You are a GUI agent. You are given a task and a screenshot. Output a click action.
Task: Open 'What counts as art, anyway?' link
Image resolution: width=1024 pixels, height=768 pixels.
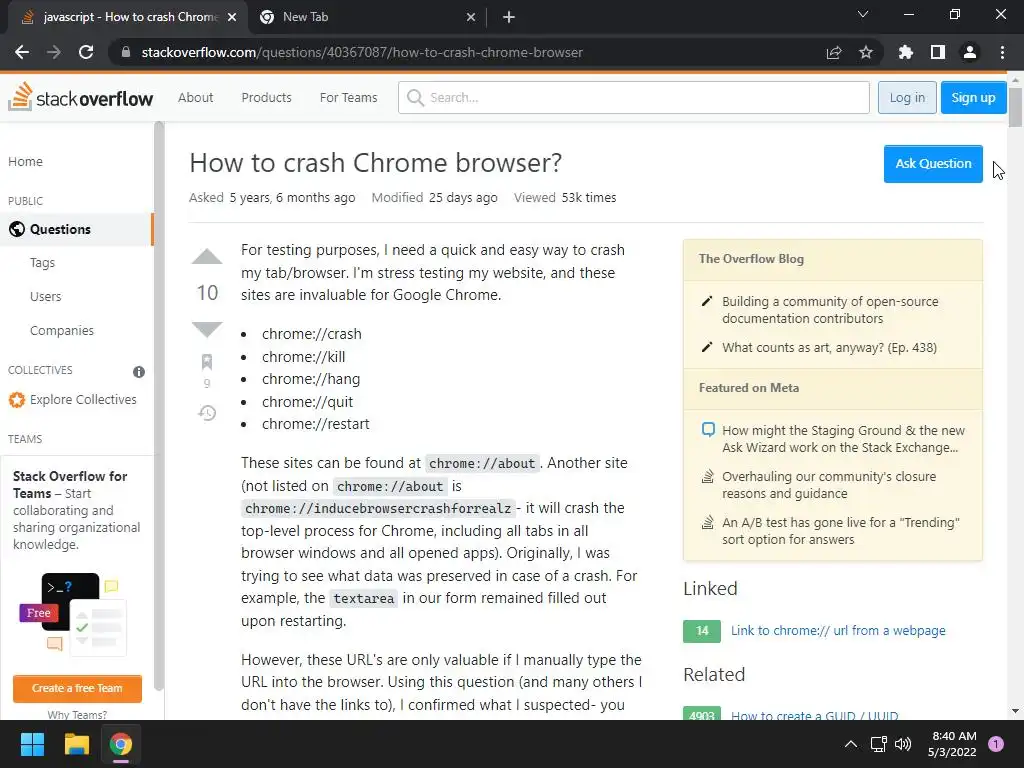coord(829,347)
